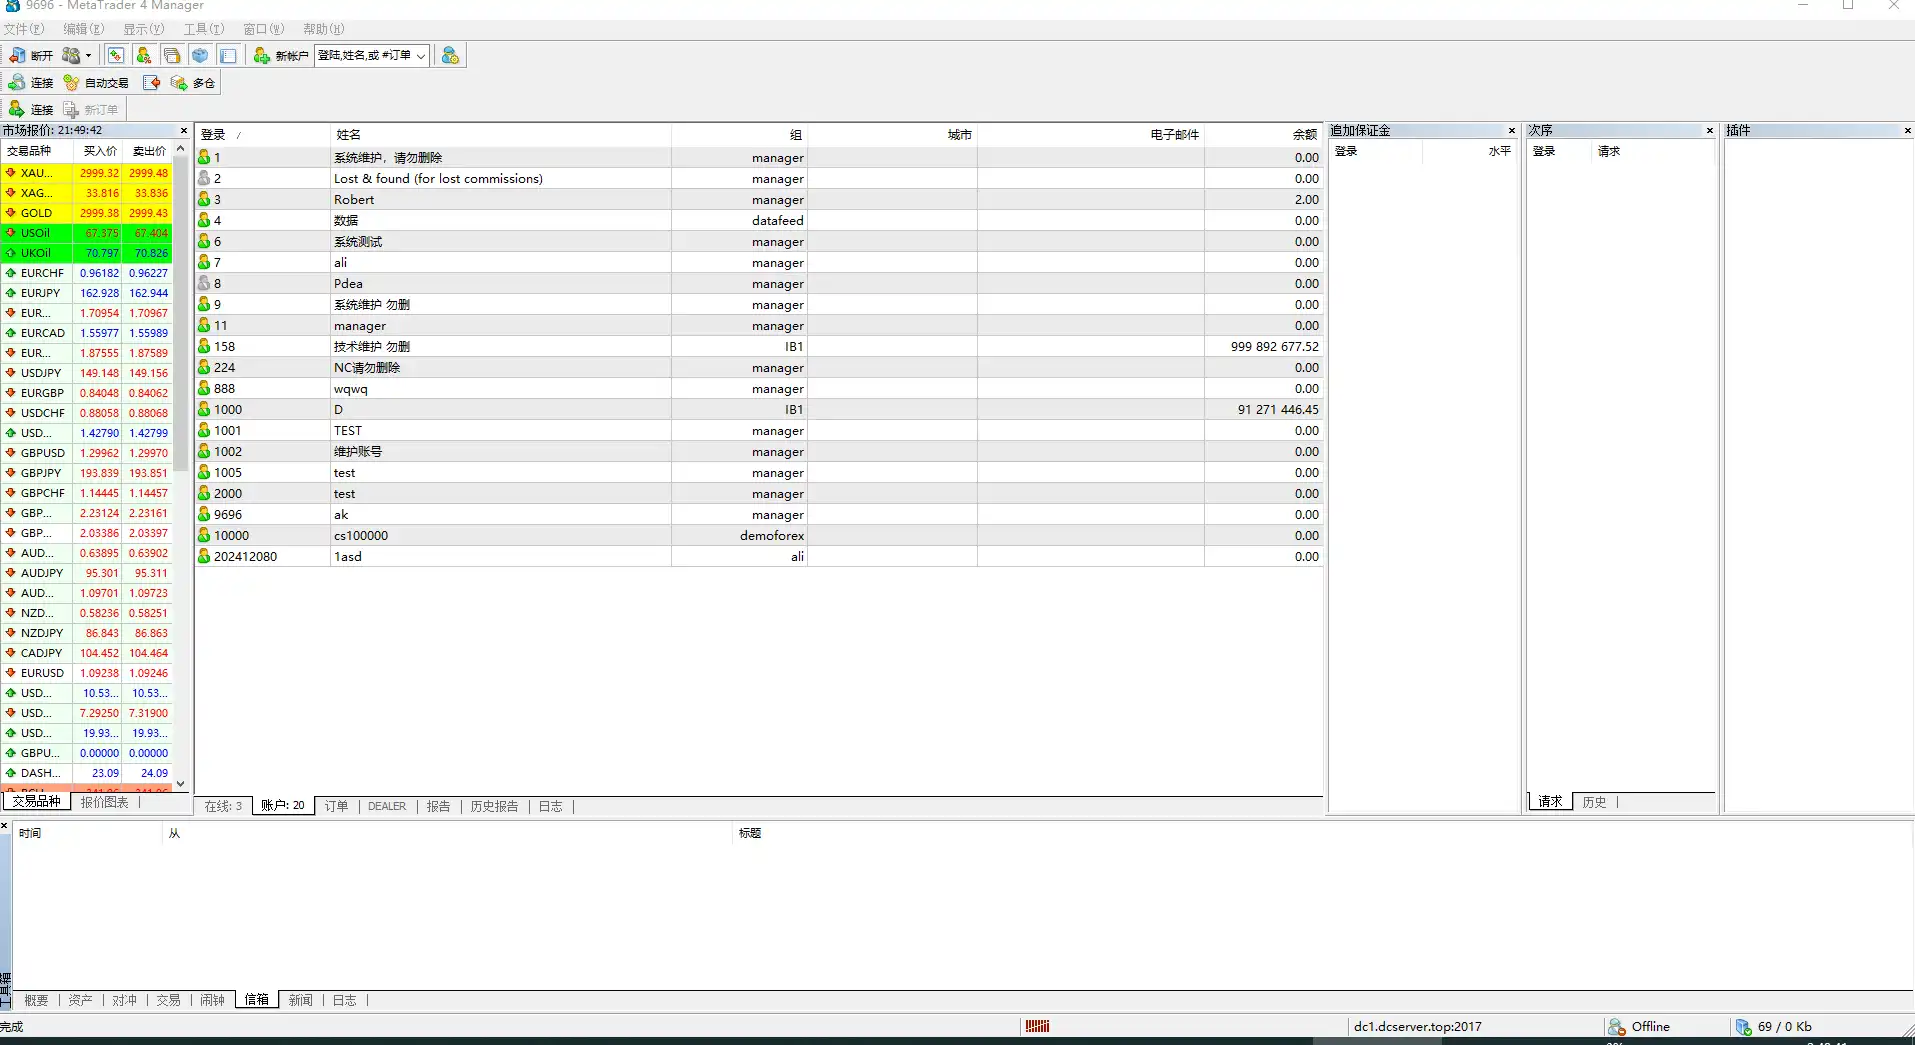Select the UKOil symbol row
Screen dimensions: 1915x1045
(x=87, y=253)
